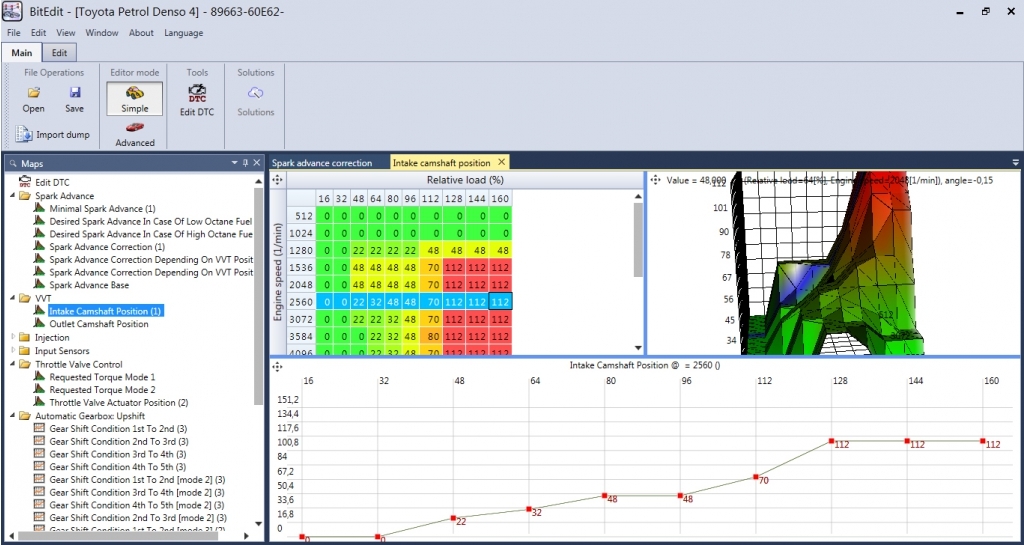Screen dimensions: 1024x545
Task: Click graph point 32 at load 64
Action: point(529,509)
